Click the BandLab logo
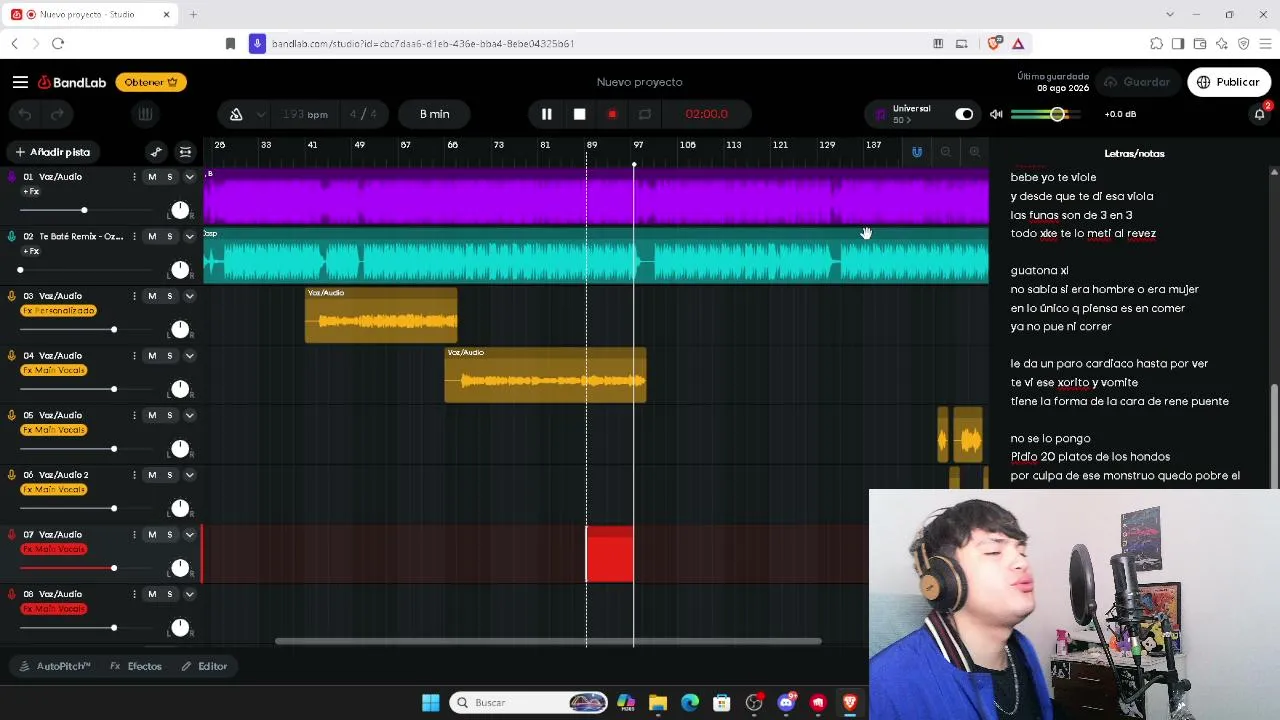 tap(72, 82)
